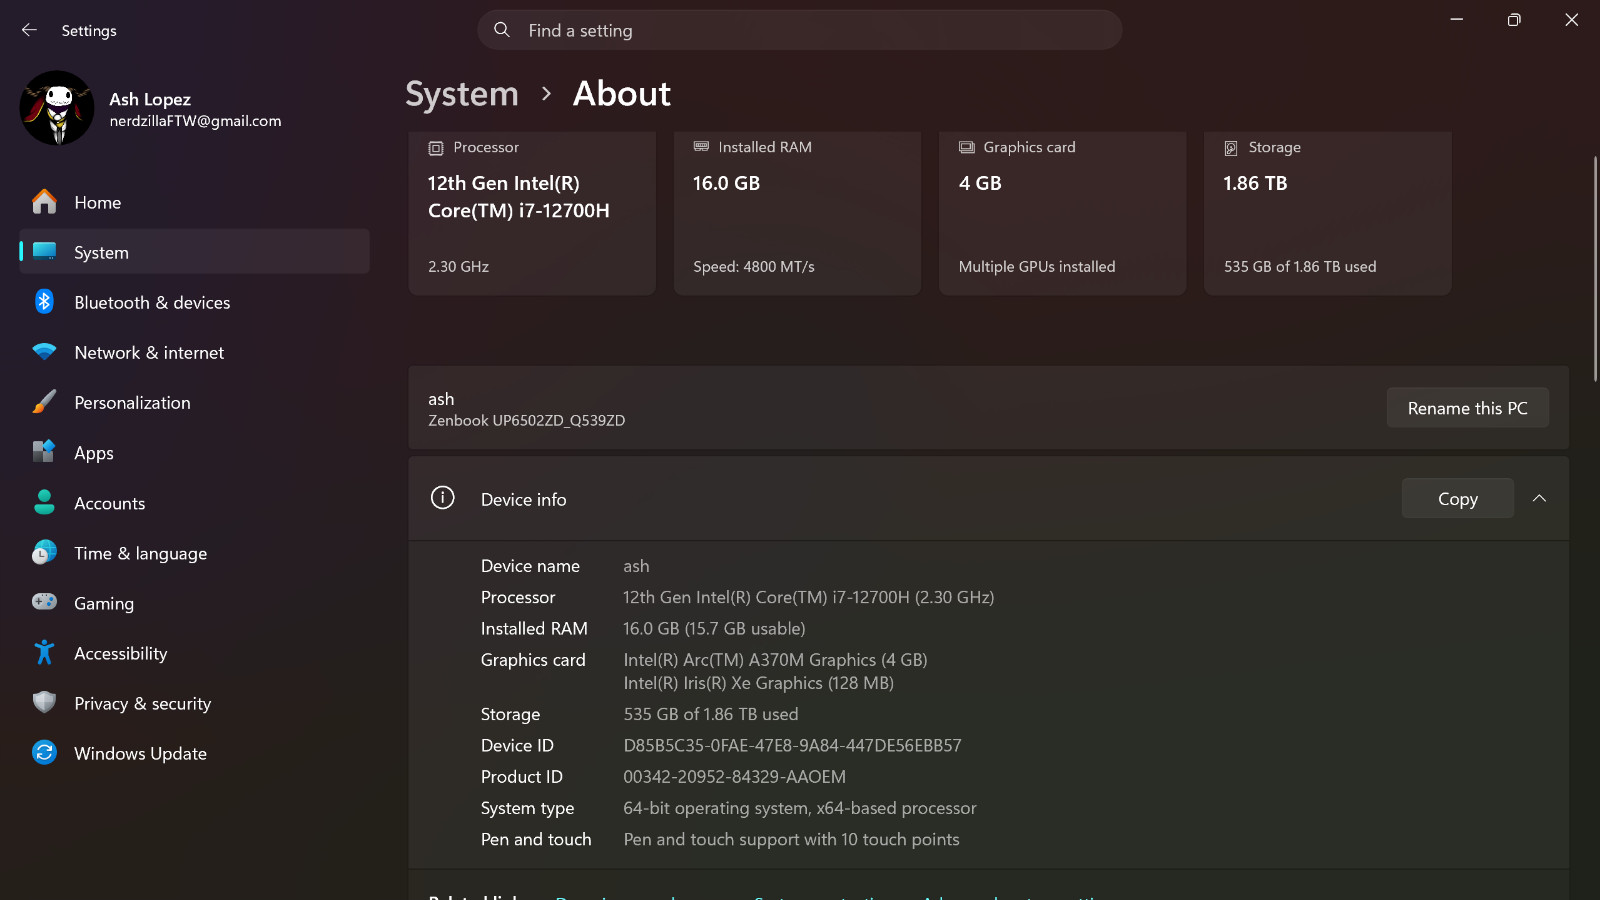The height and width of the screenshot is (900, 1600).
Task: Click the Gaming controller icon
Action: tap(44, 602)
